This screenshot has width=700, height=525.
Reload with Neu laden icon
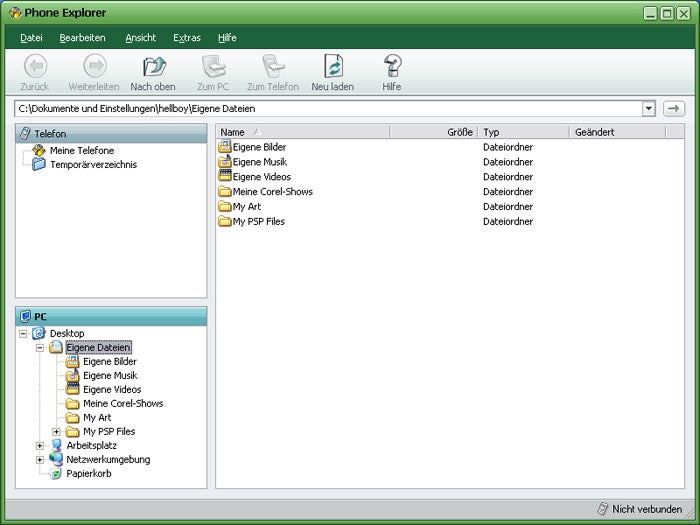click(x=333, y=66)
